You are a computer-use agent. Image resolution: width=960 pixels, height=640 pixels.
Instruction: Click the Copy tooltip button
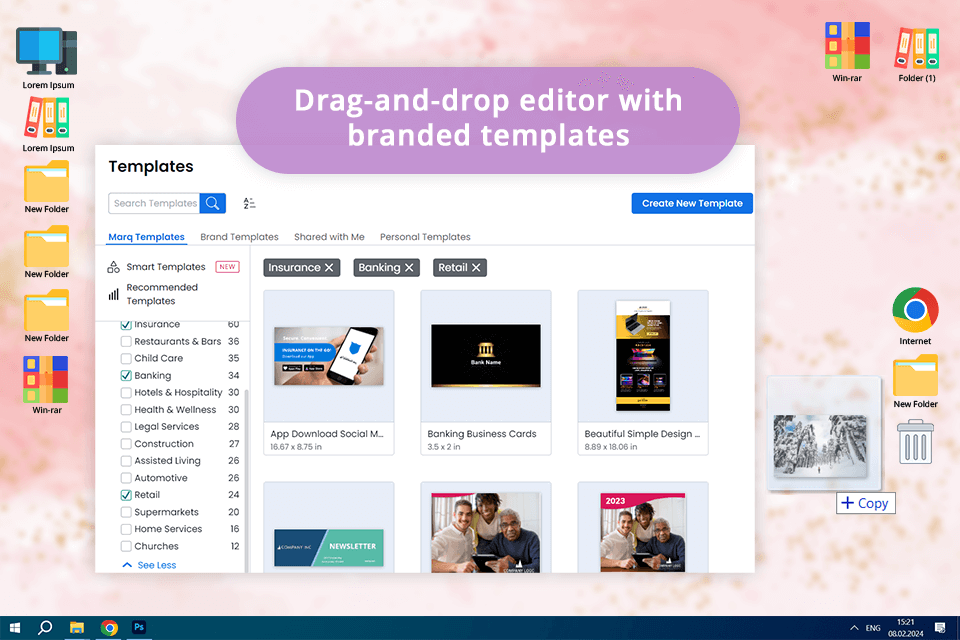[x=866, y=503]
